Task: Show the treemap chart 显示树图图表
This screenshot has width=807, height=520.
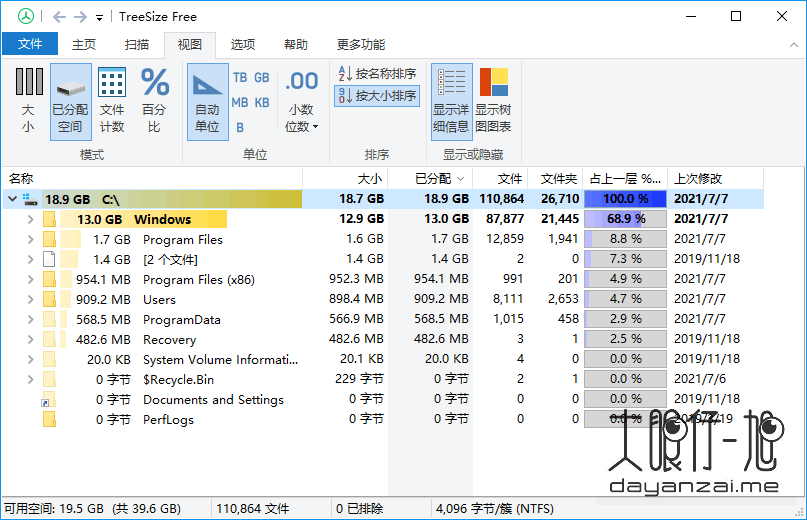Action: [493, 101]
